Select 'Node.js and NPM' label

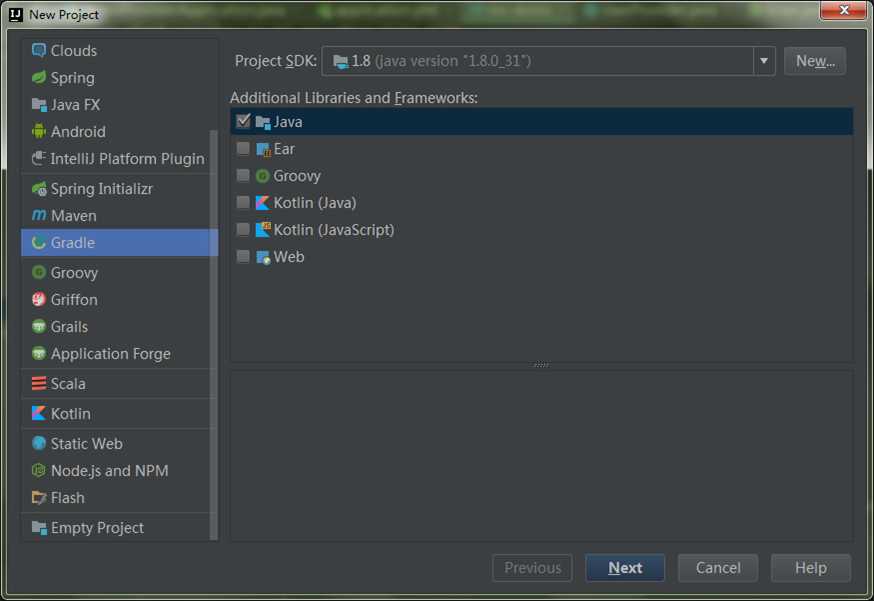[x=109, y=471]
